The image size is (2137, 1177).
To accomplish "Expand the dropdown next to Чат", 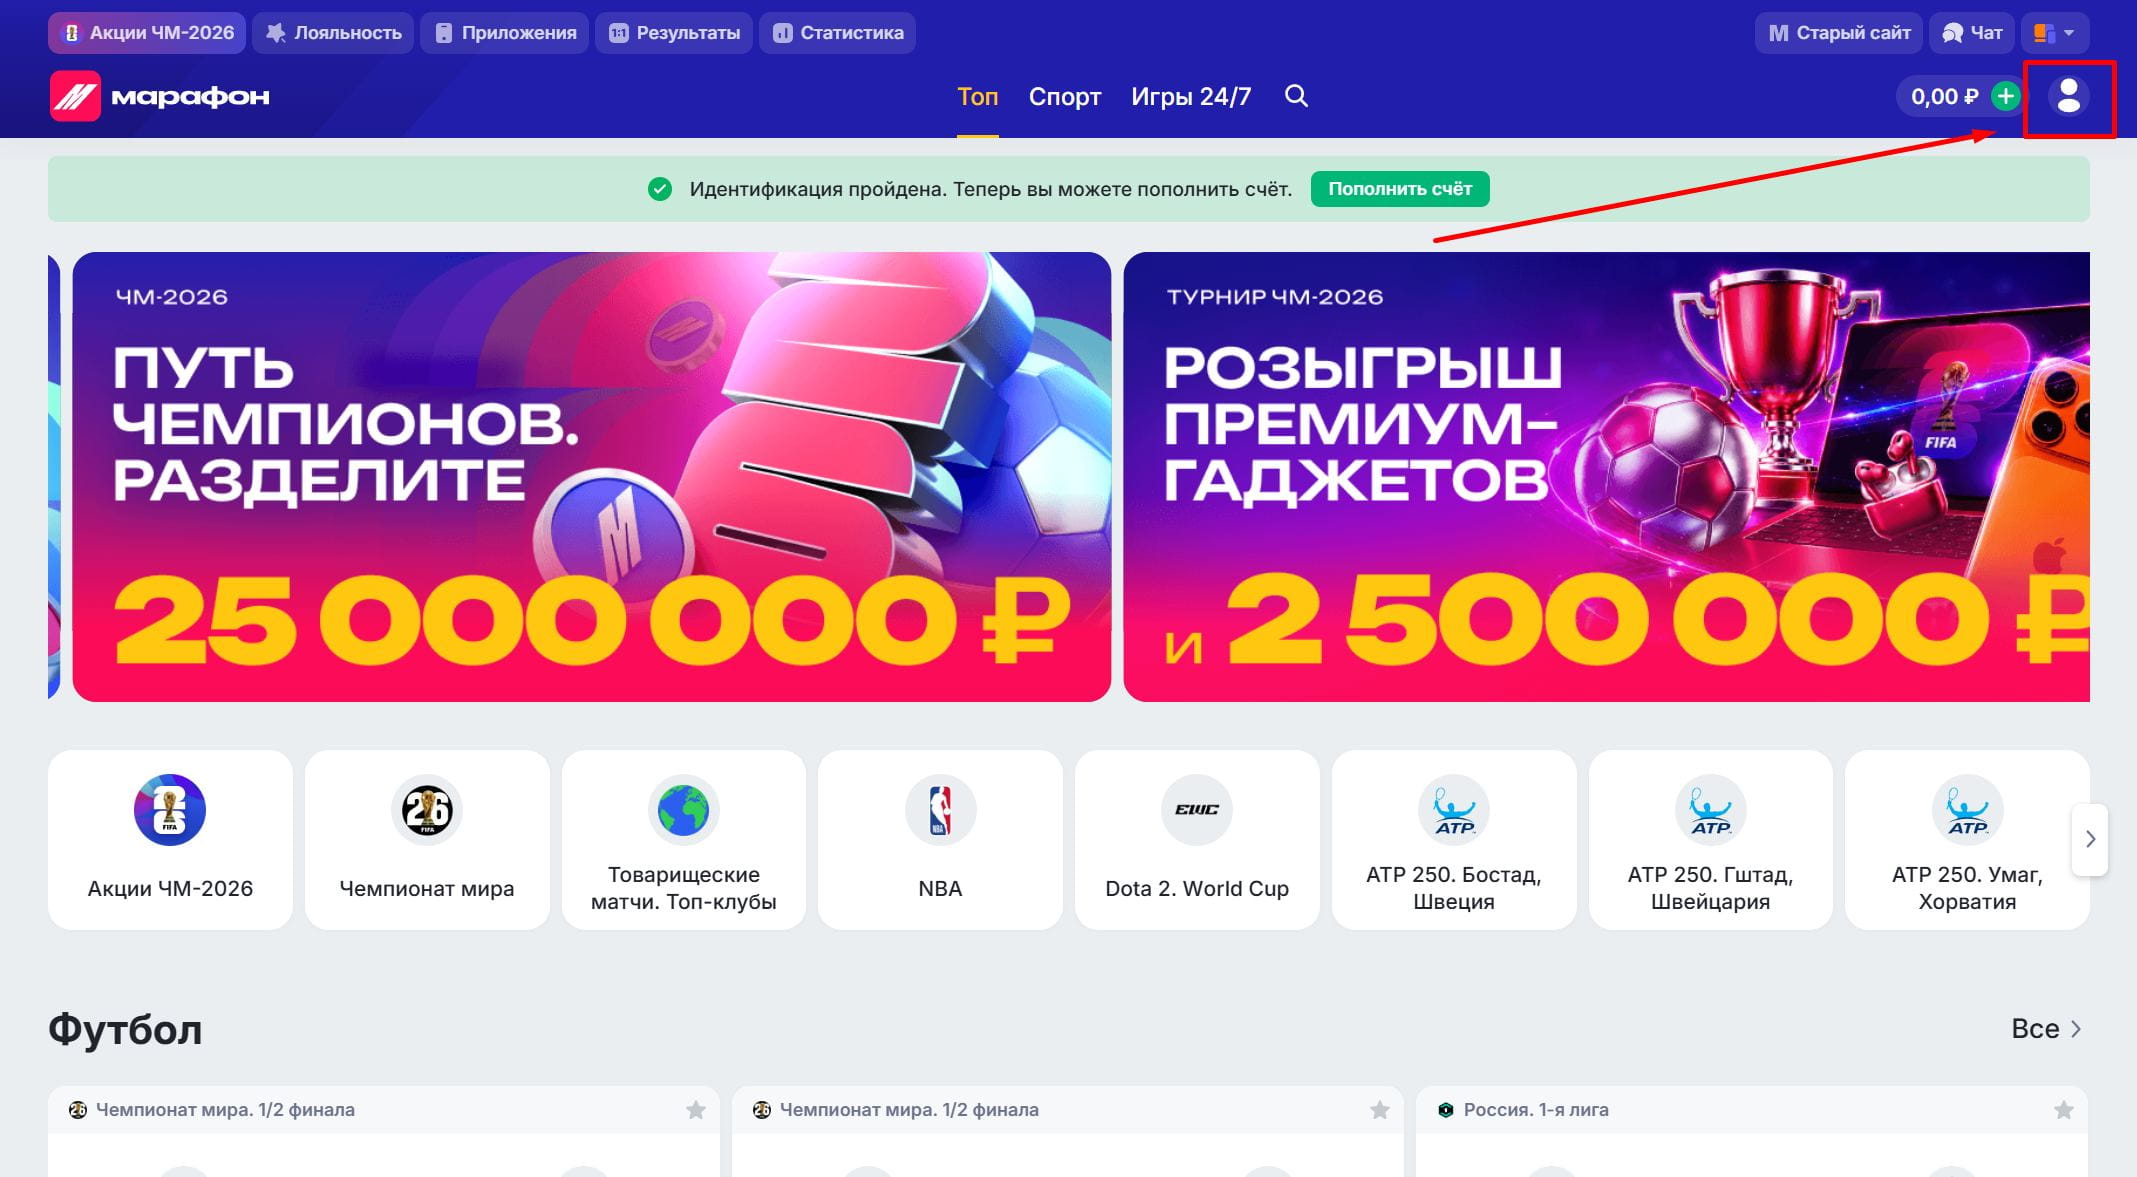I will click(x=2055, y=33).
